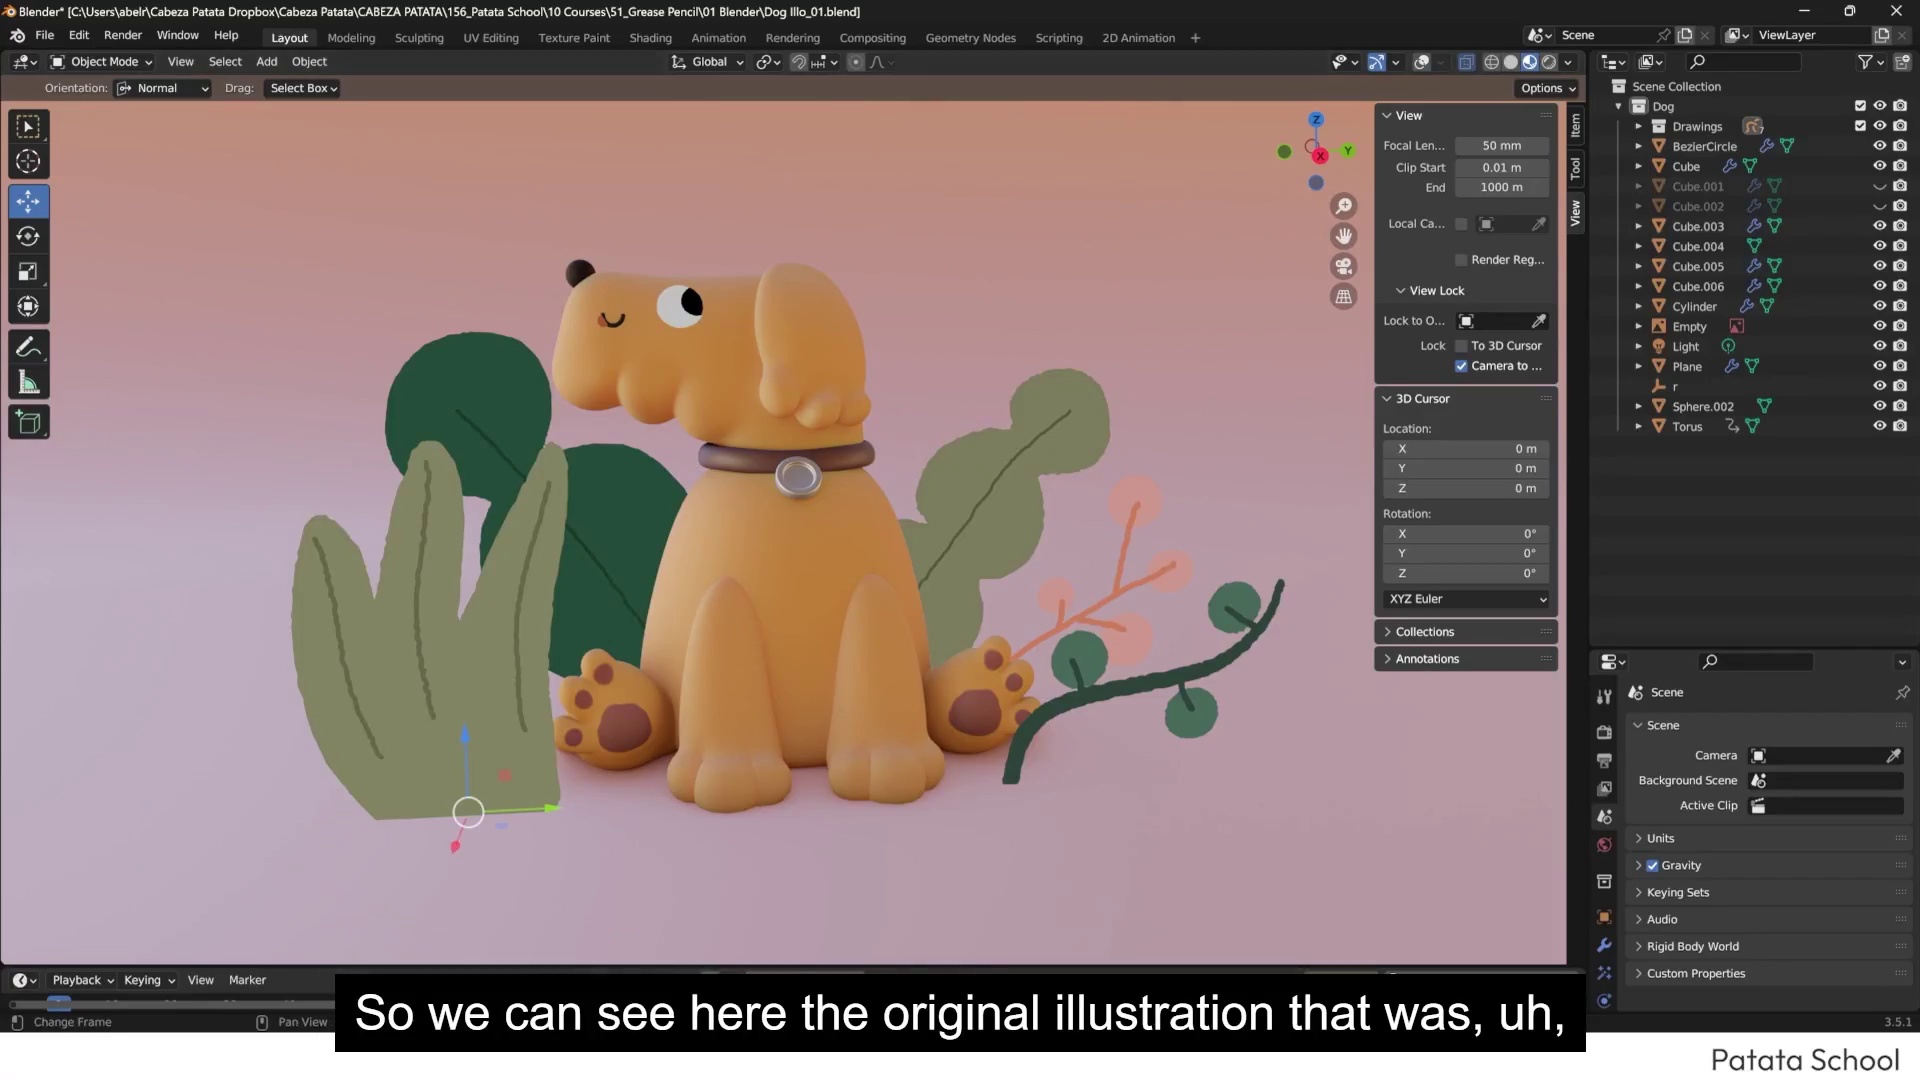The image size is (1920, 1080).
Task: Open the Render properties tab
Action: point(1604,732)
